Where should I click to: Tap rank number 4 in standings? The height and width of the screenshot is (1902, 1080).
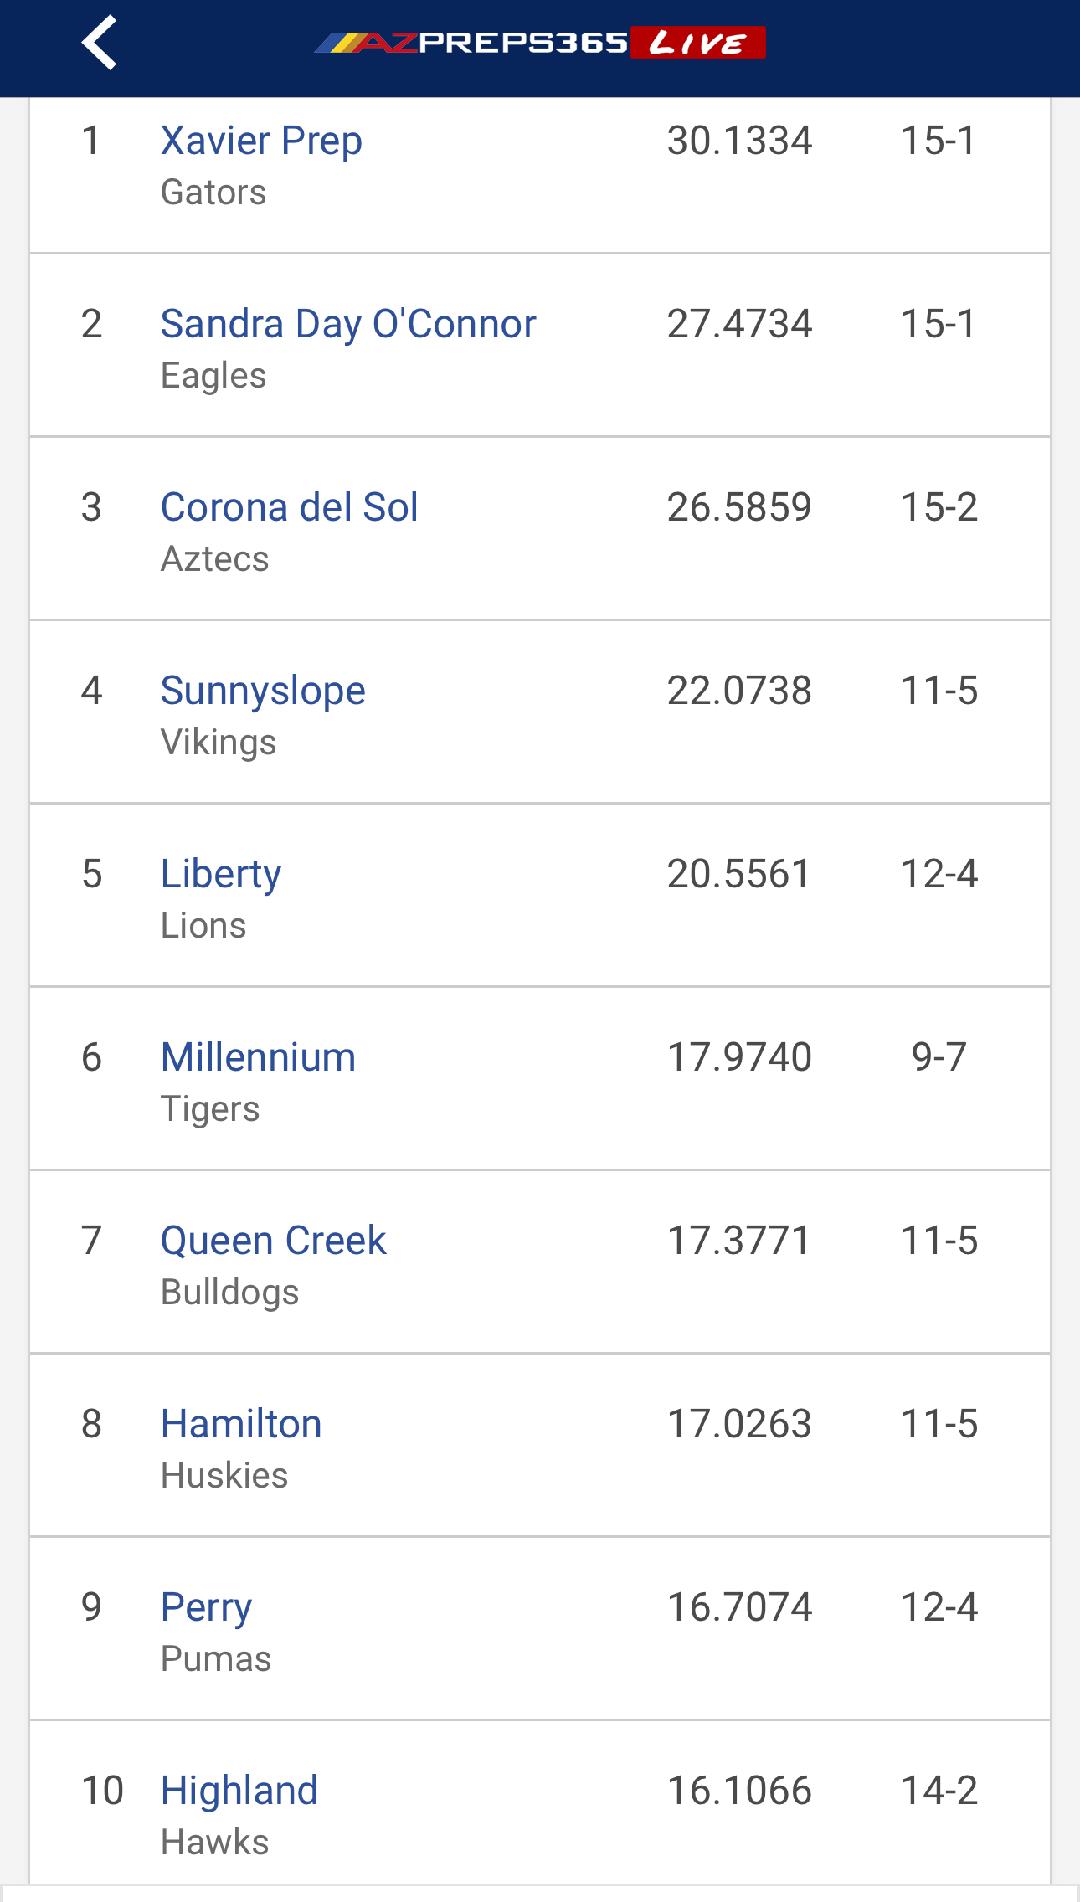point(91,690)
